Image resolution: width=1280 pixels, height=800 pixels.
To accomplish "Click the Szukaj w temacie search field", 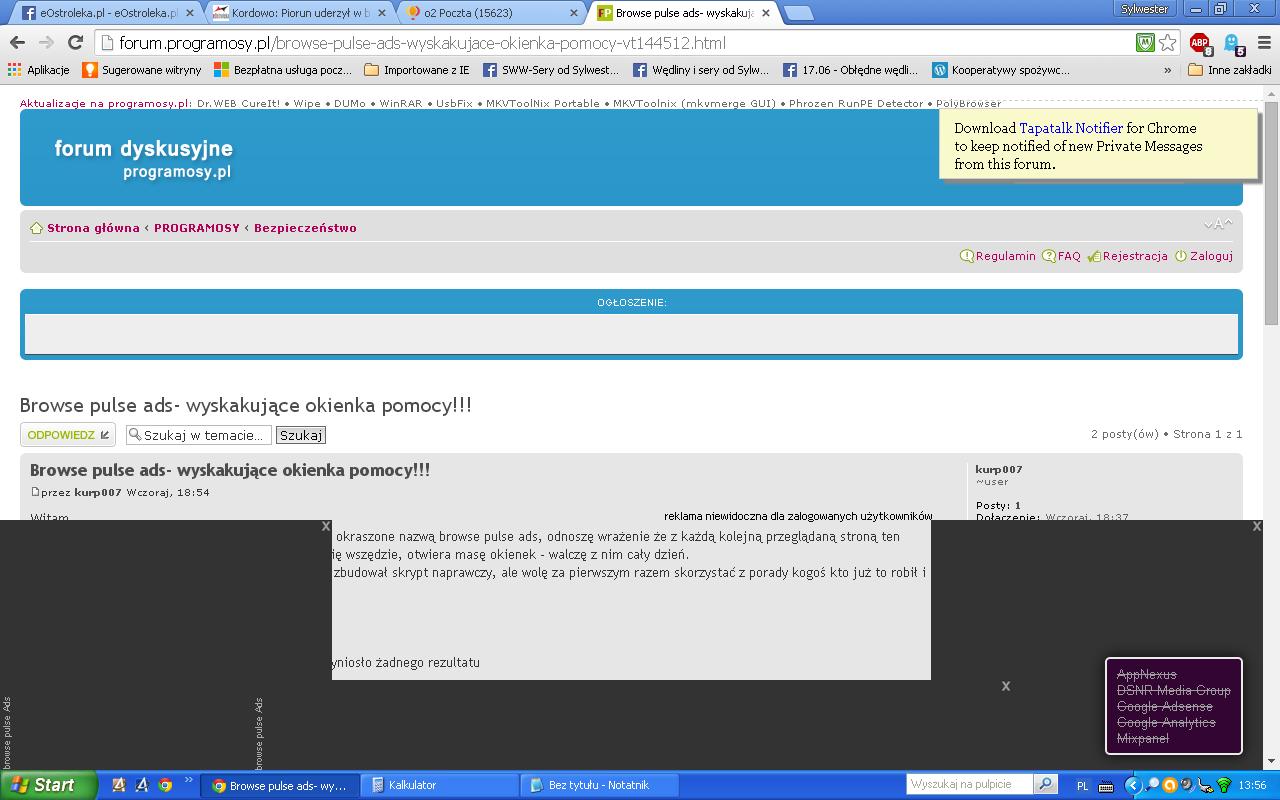I will click(x=205, y=435).
